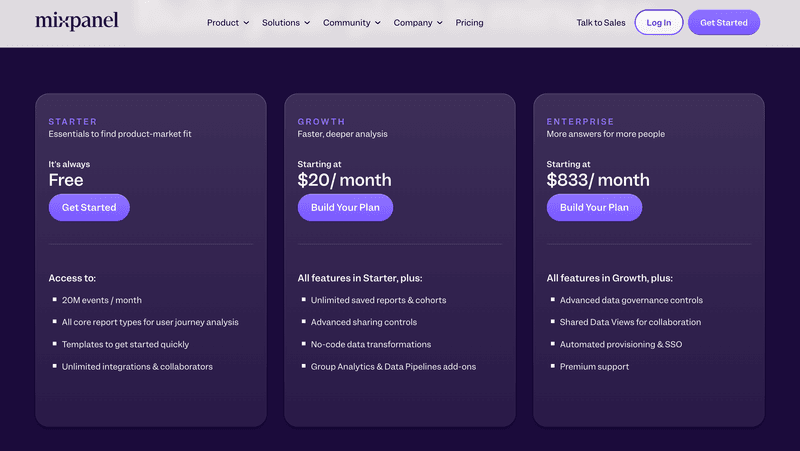Image resolution: width=800 pixels, height=451 pixels.
Task: Click the $20/ month Growth price
Action: pyautogui.click(x=344, y=180)
